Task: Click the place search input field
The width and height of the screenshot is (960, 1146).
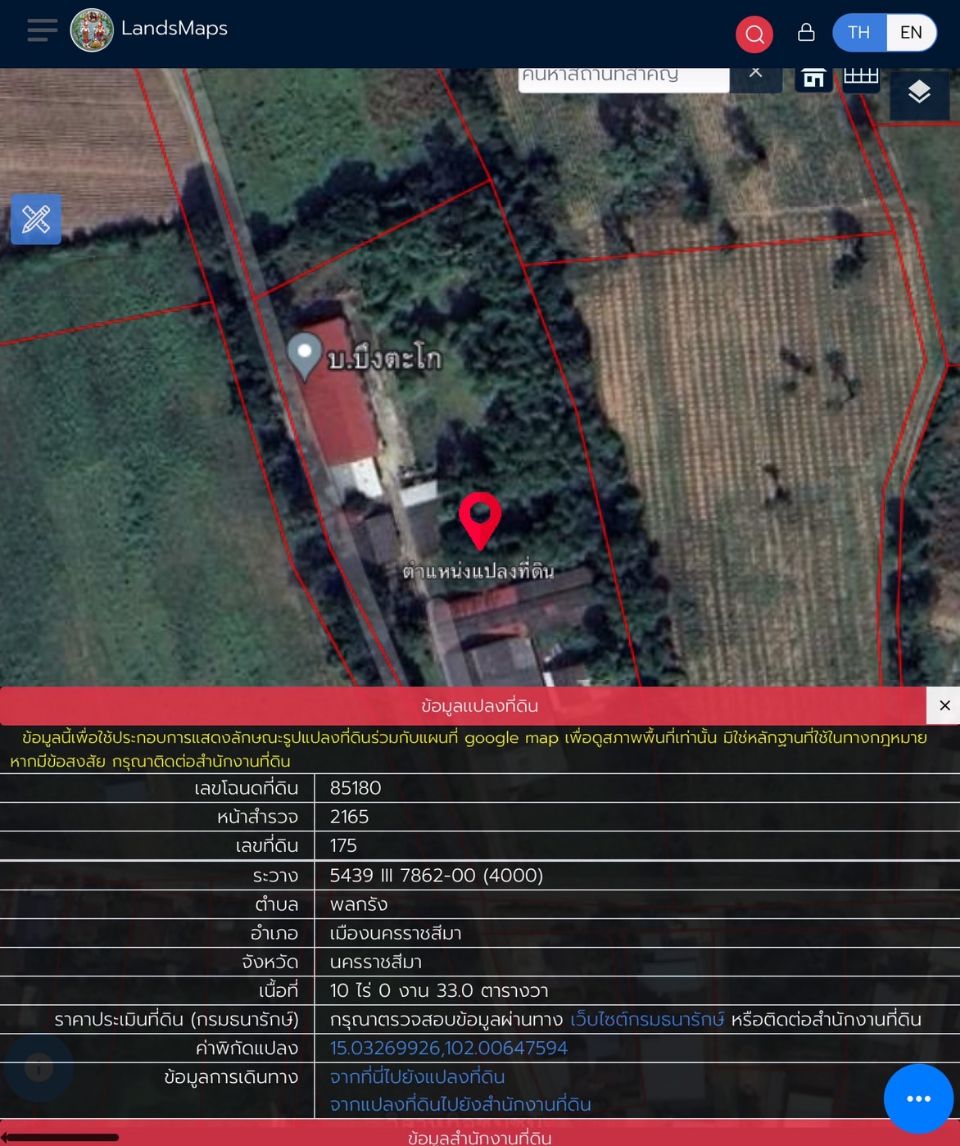Action: click(623, 76)
